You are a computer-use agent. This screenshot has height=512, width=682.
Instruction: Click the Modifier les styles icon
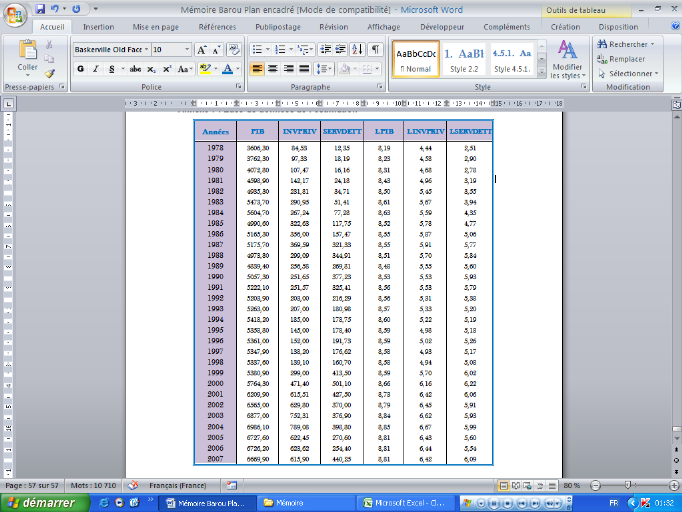(x=567, y=58)
